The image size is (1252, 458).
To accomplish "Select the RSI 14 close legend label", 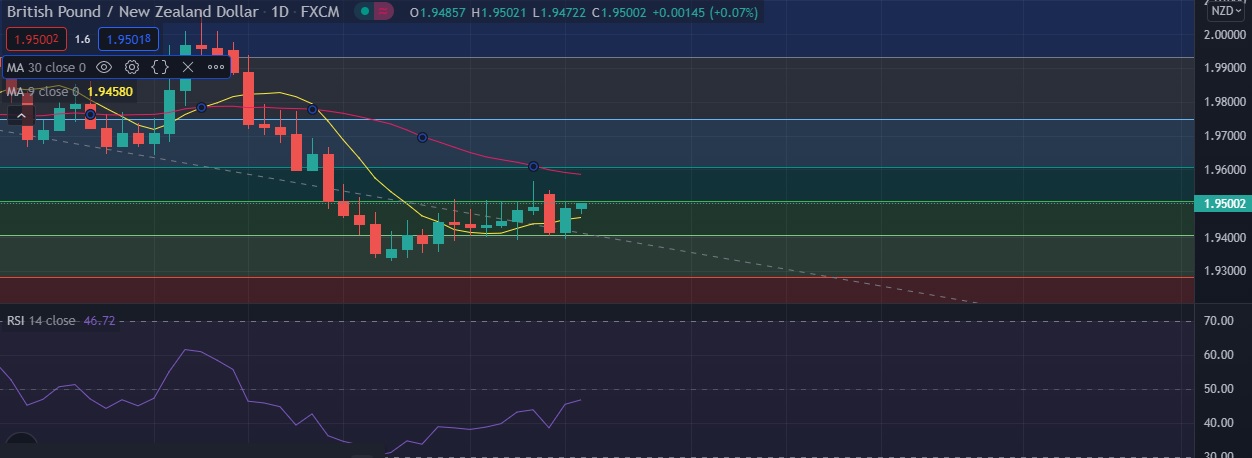I will pyautogui.click(x=41, y=321).
